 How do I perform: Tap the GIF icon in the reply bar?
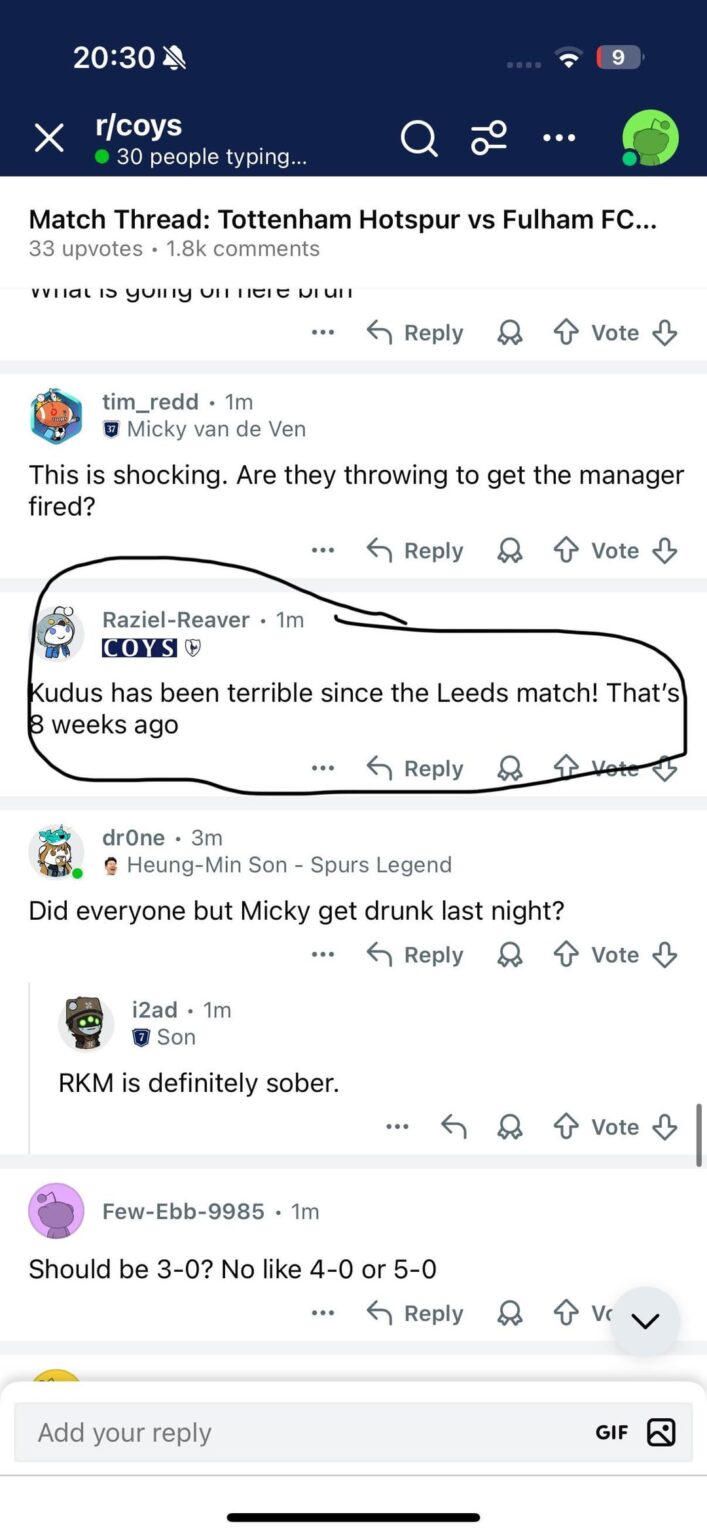611,1432
